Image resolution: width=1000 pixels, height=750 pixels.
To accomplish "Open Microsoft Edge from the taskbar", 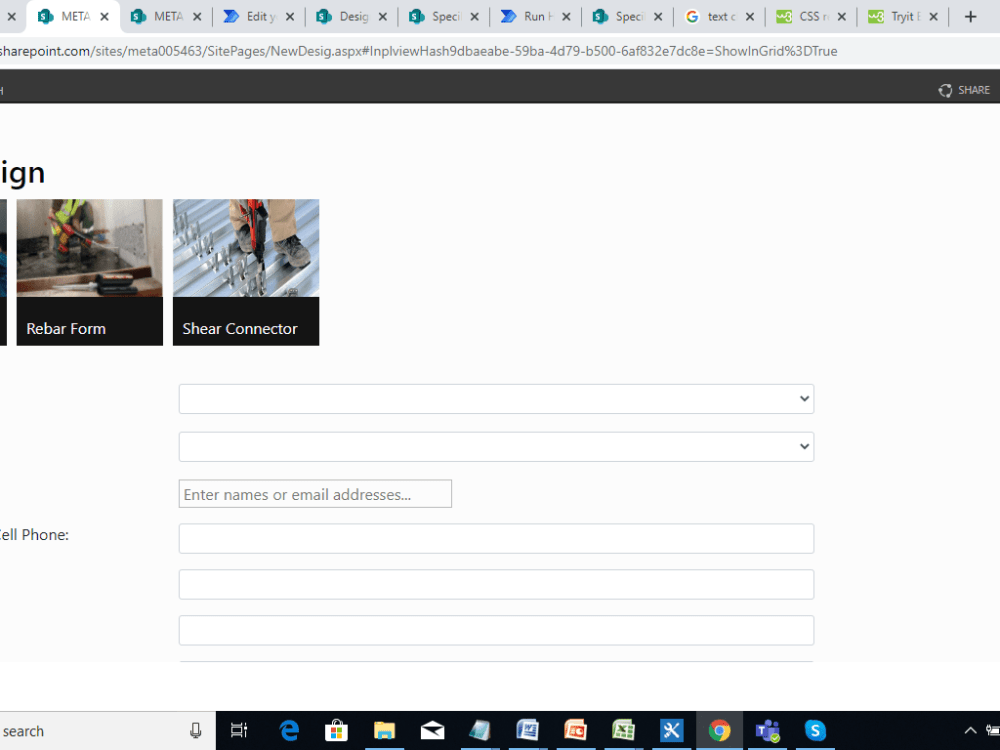I will (x=290, y=730).
